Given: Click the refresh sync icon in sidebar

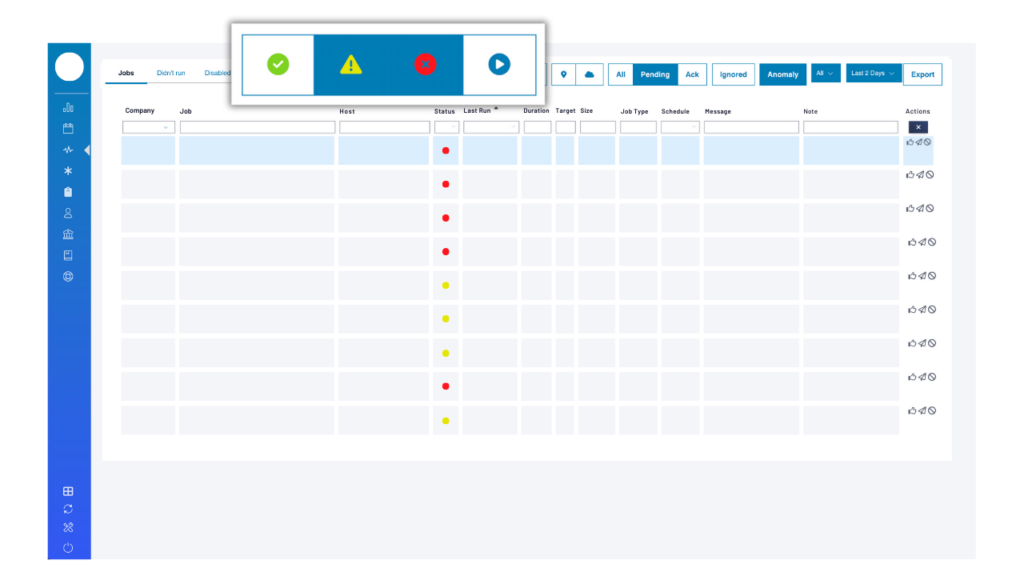Looking at the screenshot, I should coord(68,509).
